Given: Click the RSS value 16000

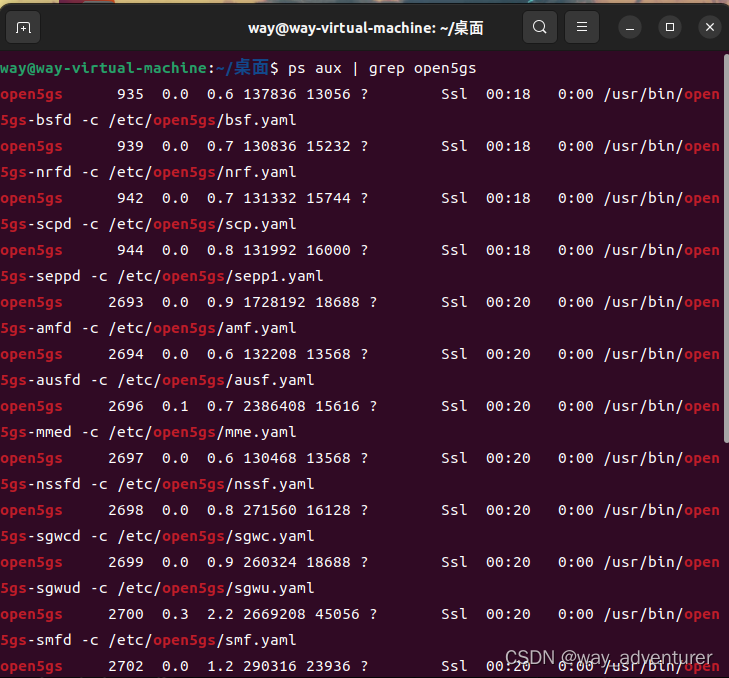Looking at the screenshot, I should click(x=328, y=251).
